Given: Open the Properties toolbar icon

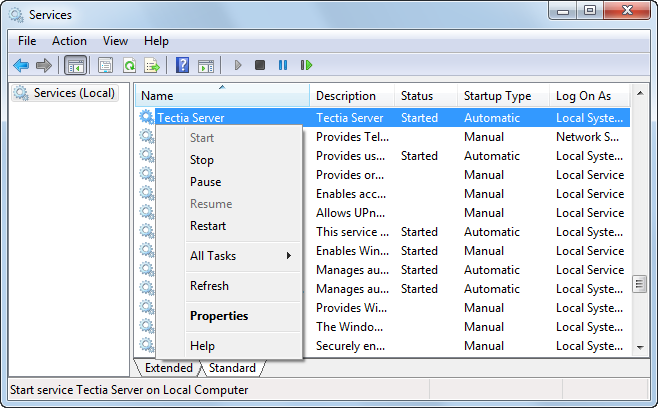Looking at the screenshot, I should click(x=105, y=65).
